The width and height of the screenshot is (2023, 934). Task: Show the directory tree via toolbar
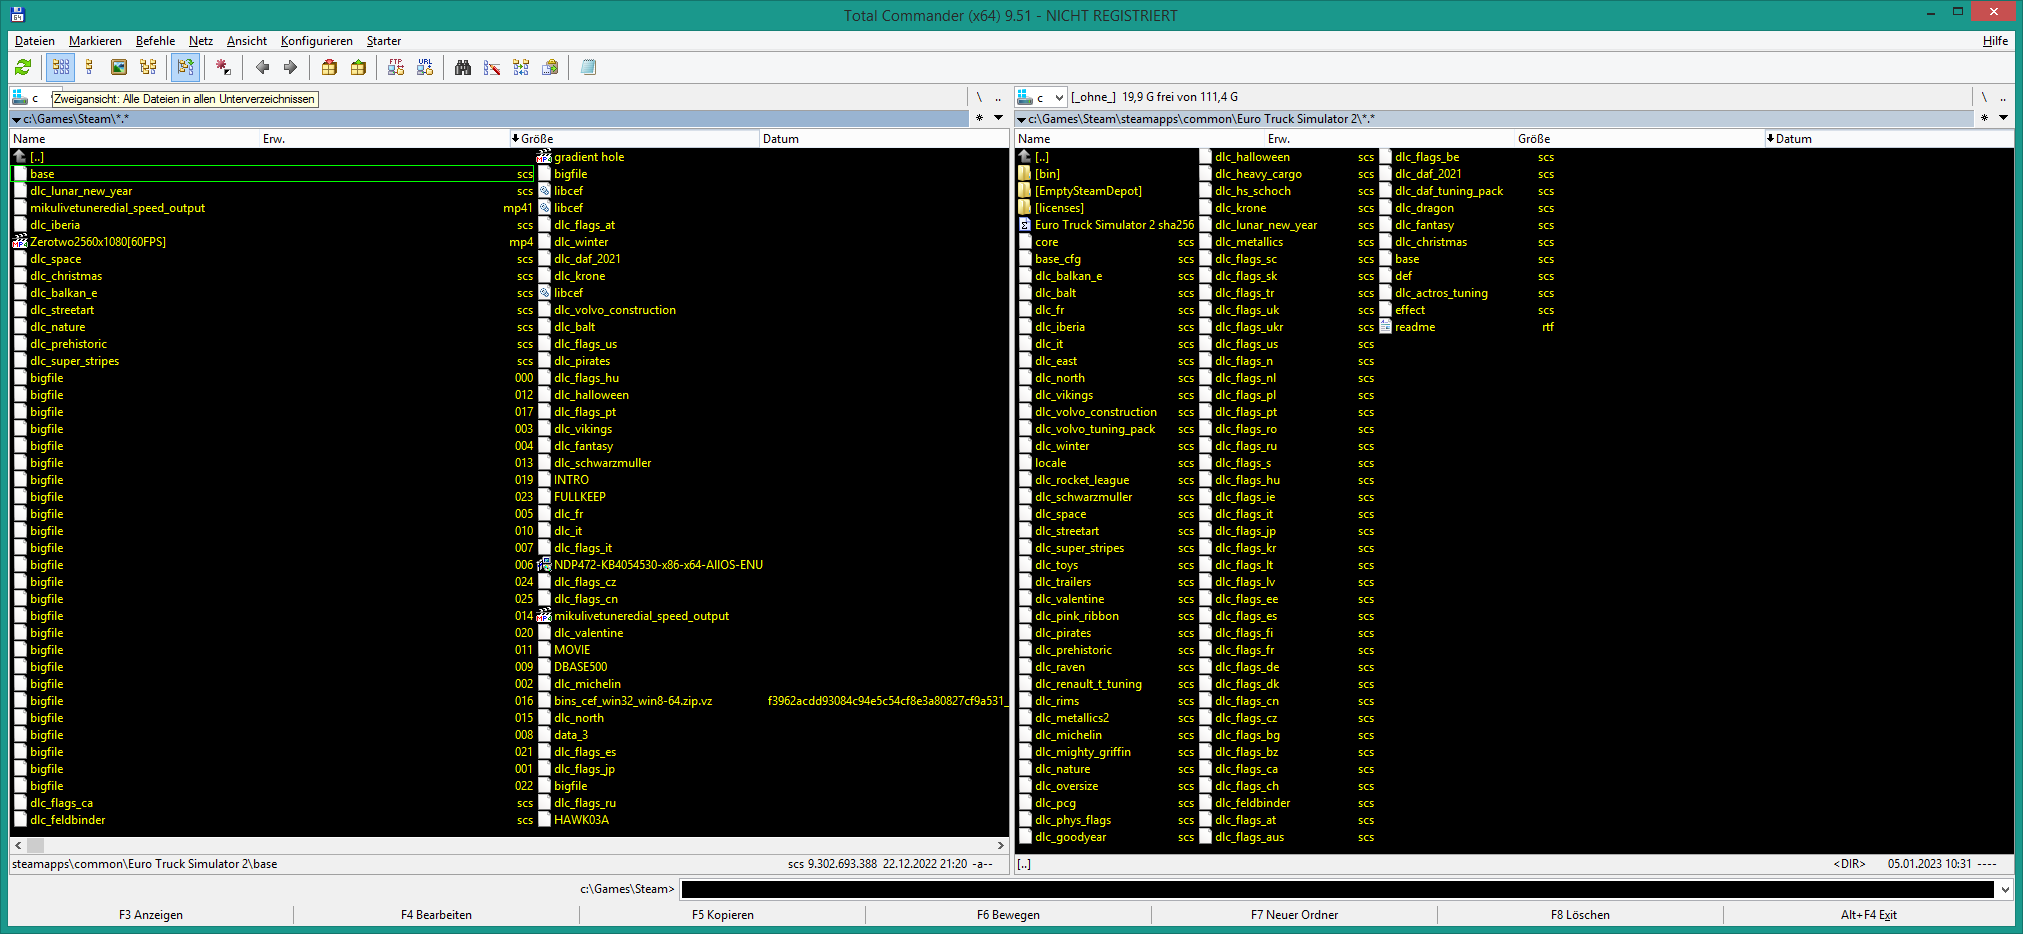148,67
